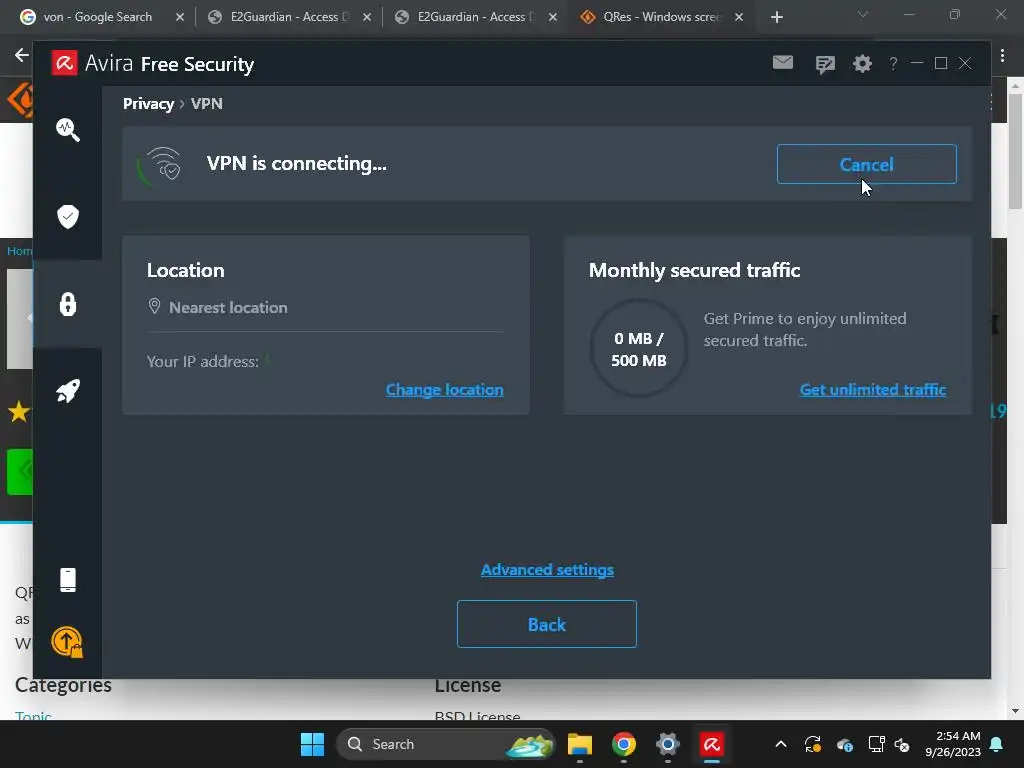Viewport: 1024px width, 768px height.
Task: Open the Windows Start menu
Action: (x=312, y=744)
